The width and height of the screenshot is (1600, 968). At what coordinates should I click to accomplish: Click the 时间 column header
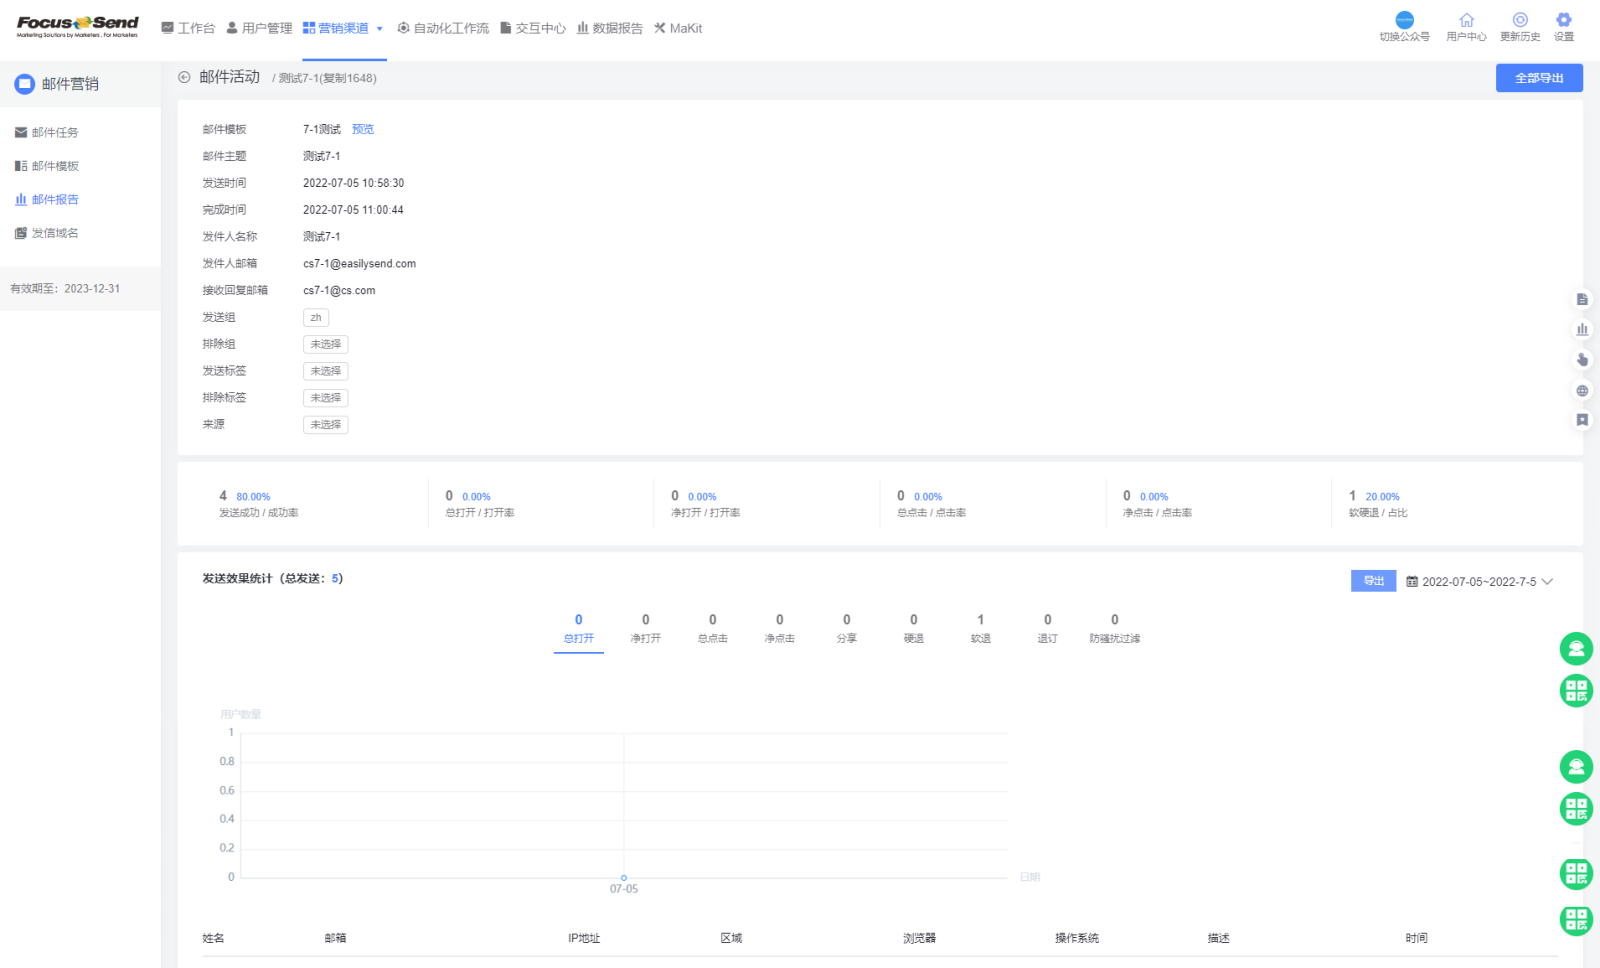pos(1416,938)
